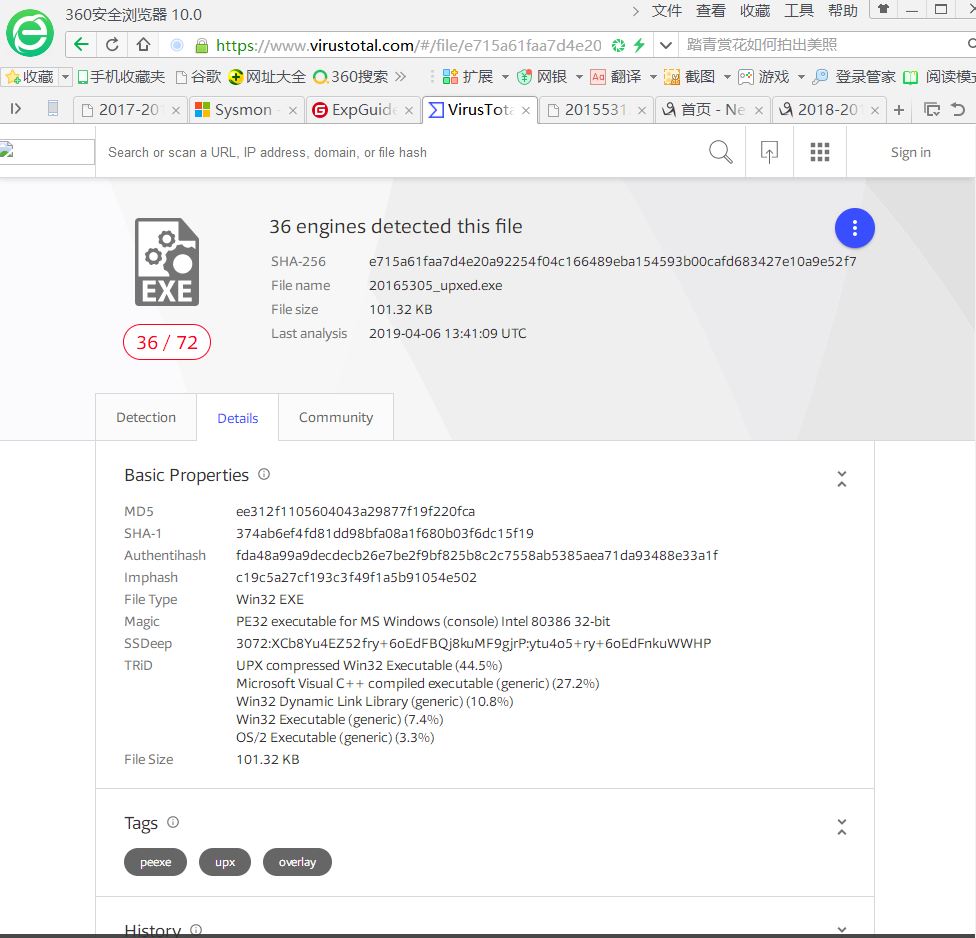Click the overlay tag
This screenshot has height=938, width=976.
pos(297,862)
